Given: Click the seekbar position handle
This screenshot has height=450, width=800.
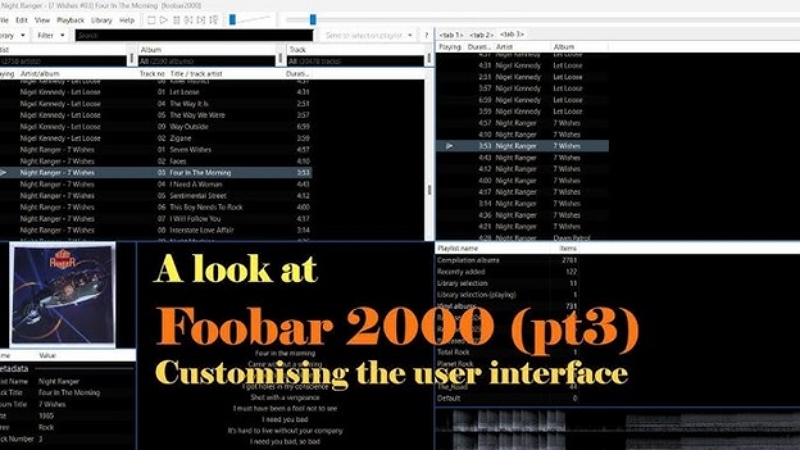Looking at the screenshot, I should (x=313, y=19).
